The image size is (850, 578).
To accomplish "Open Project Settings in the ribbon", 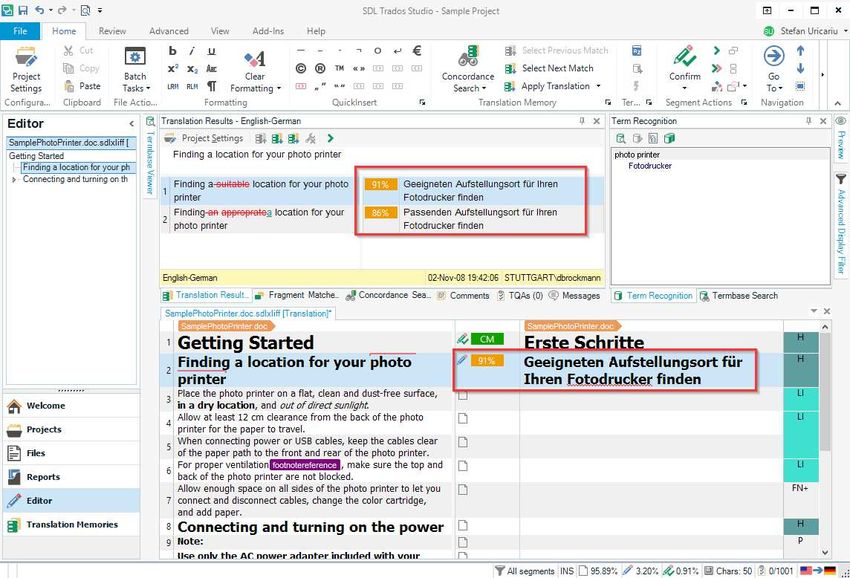I will pos(25,69).
